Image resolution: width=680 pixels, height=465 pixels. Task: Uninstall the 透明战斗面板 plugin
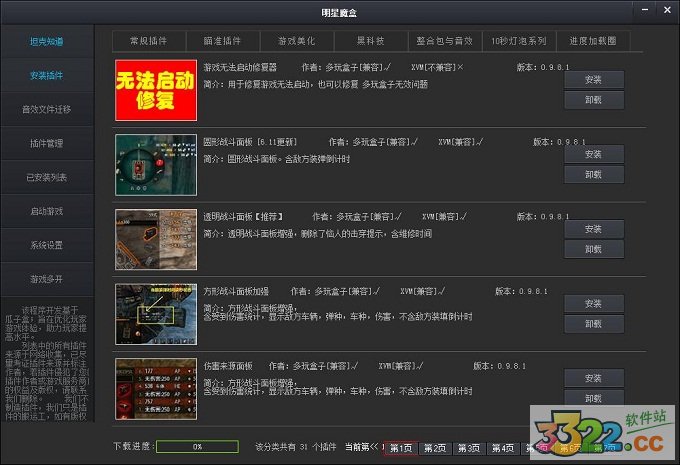[x=594, y=249]
